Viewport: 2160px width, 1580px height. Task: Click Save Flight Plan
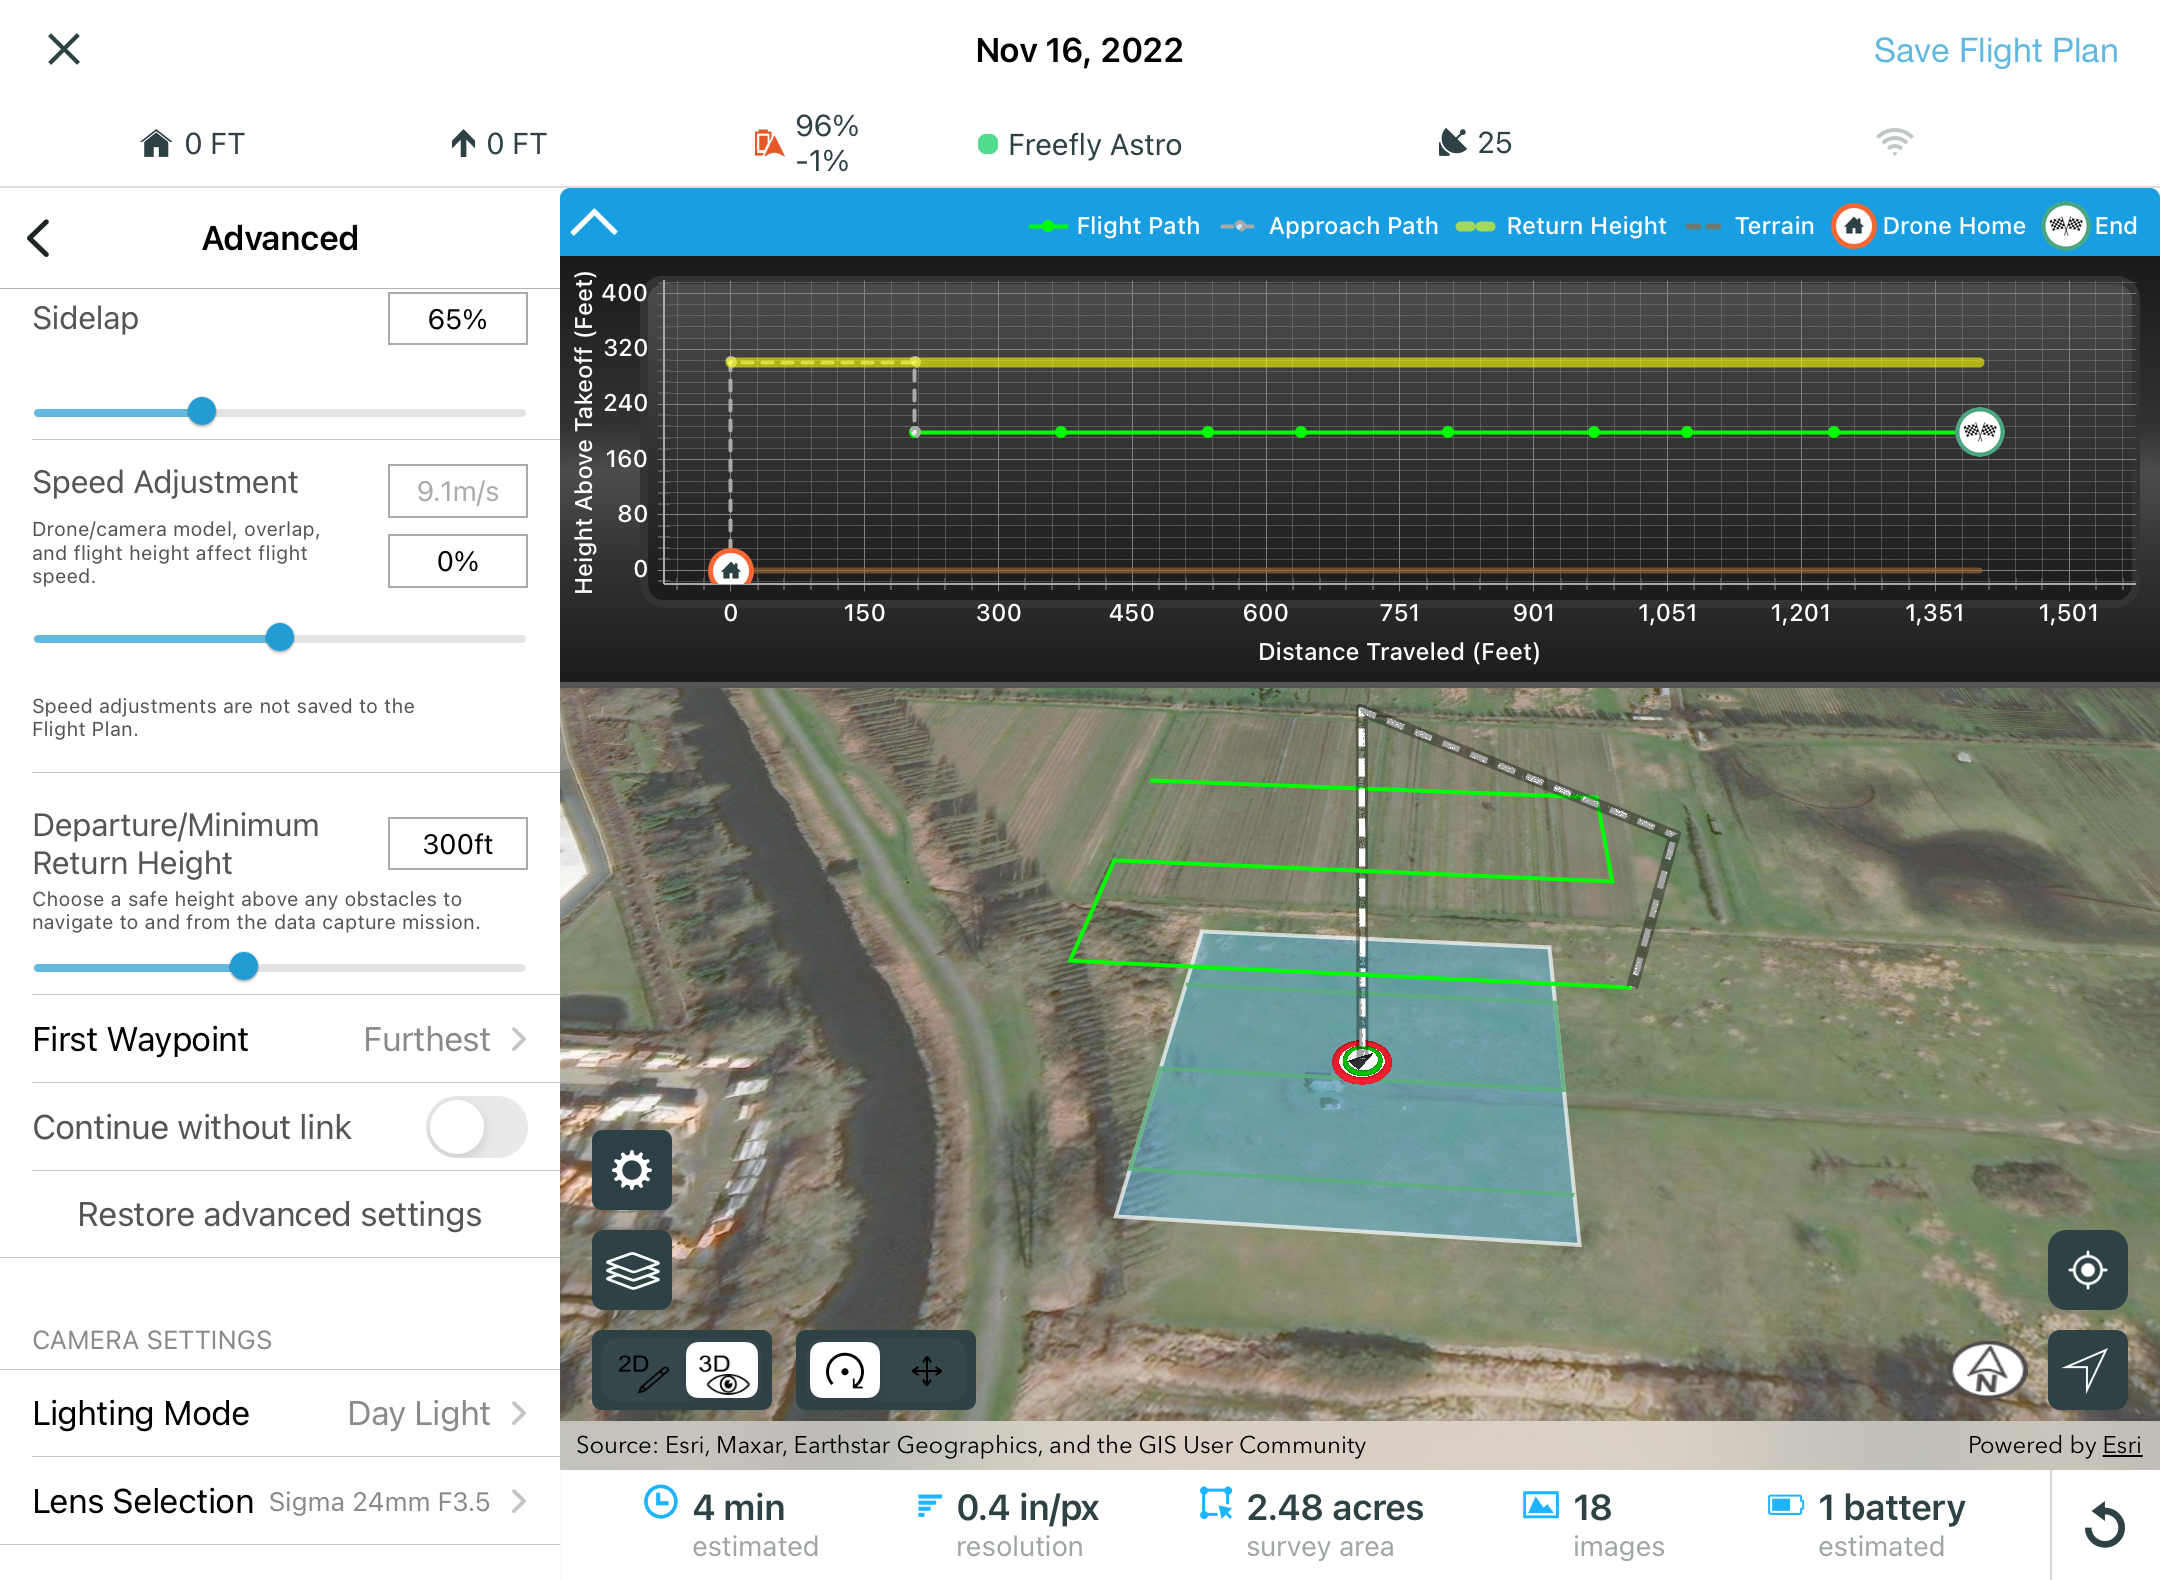tap(1995, 50)
